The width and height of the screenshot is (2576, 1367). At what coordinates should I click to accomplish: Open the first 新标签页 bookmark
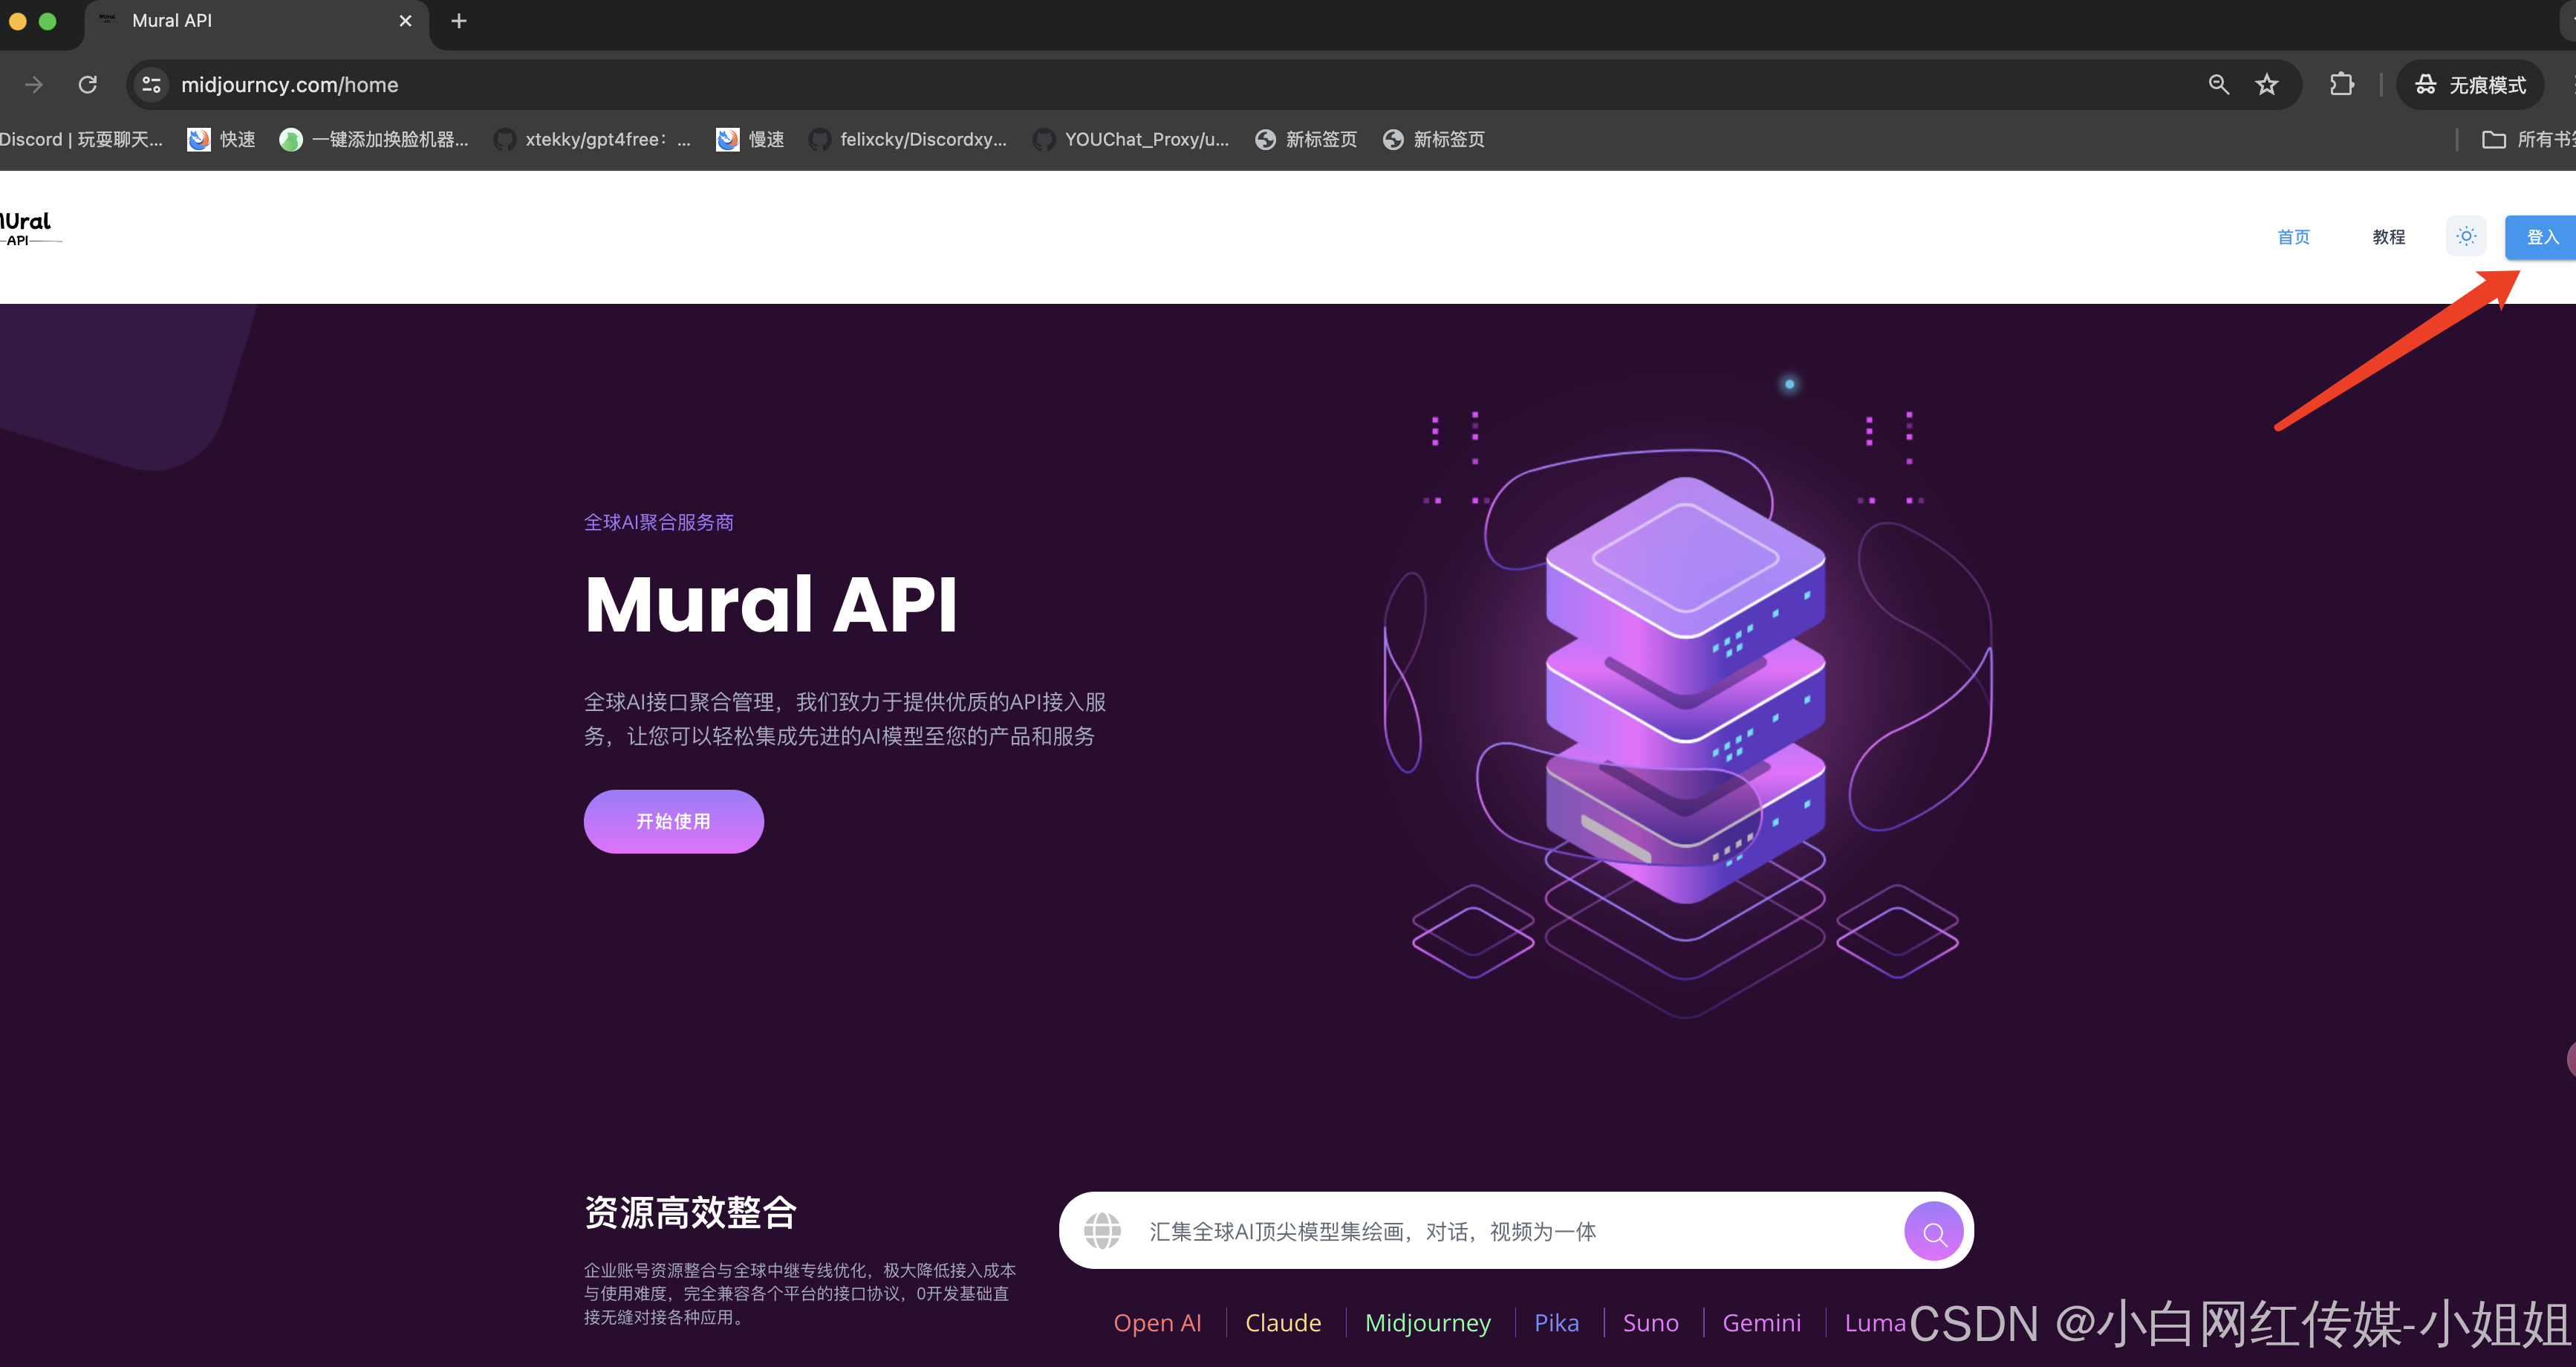1306,140
